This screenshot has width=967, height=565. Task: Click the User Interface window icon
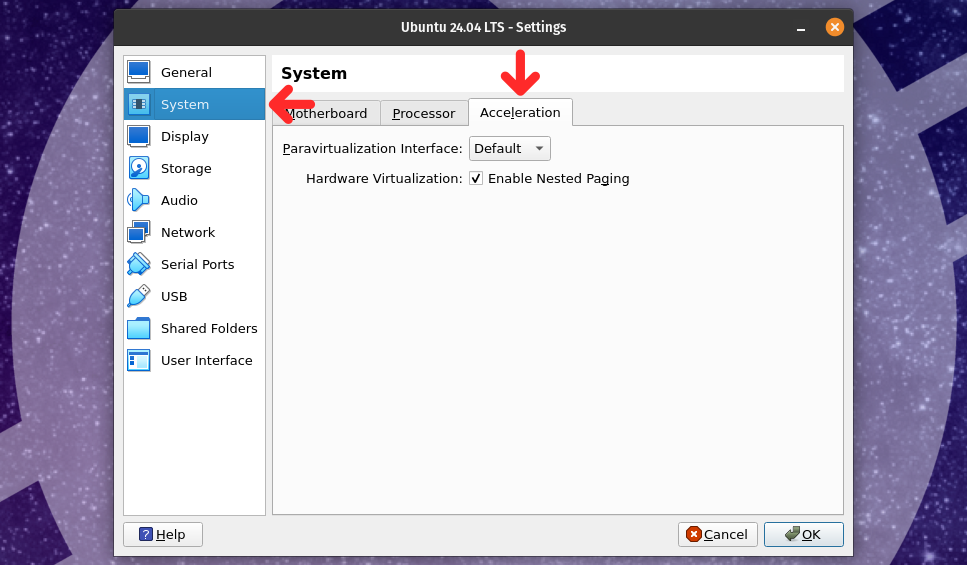[x=138, y=361]
